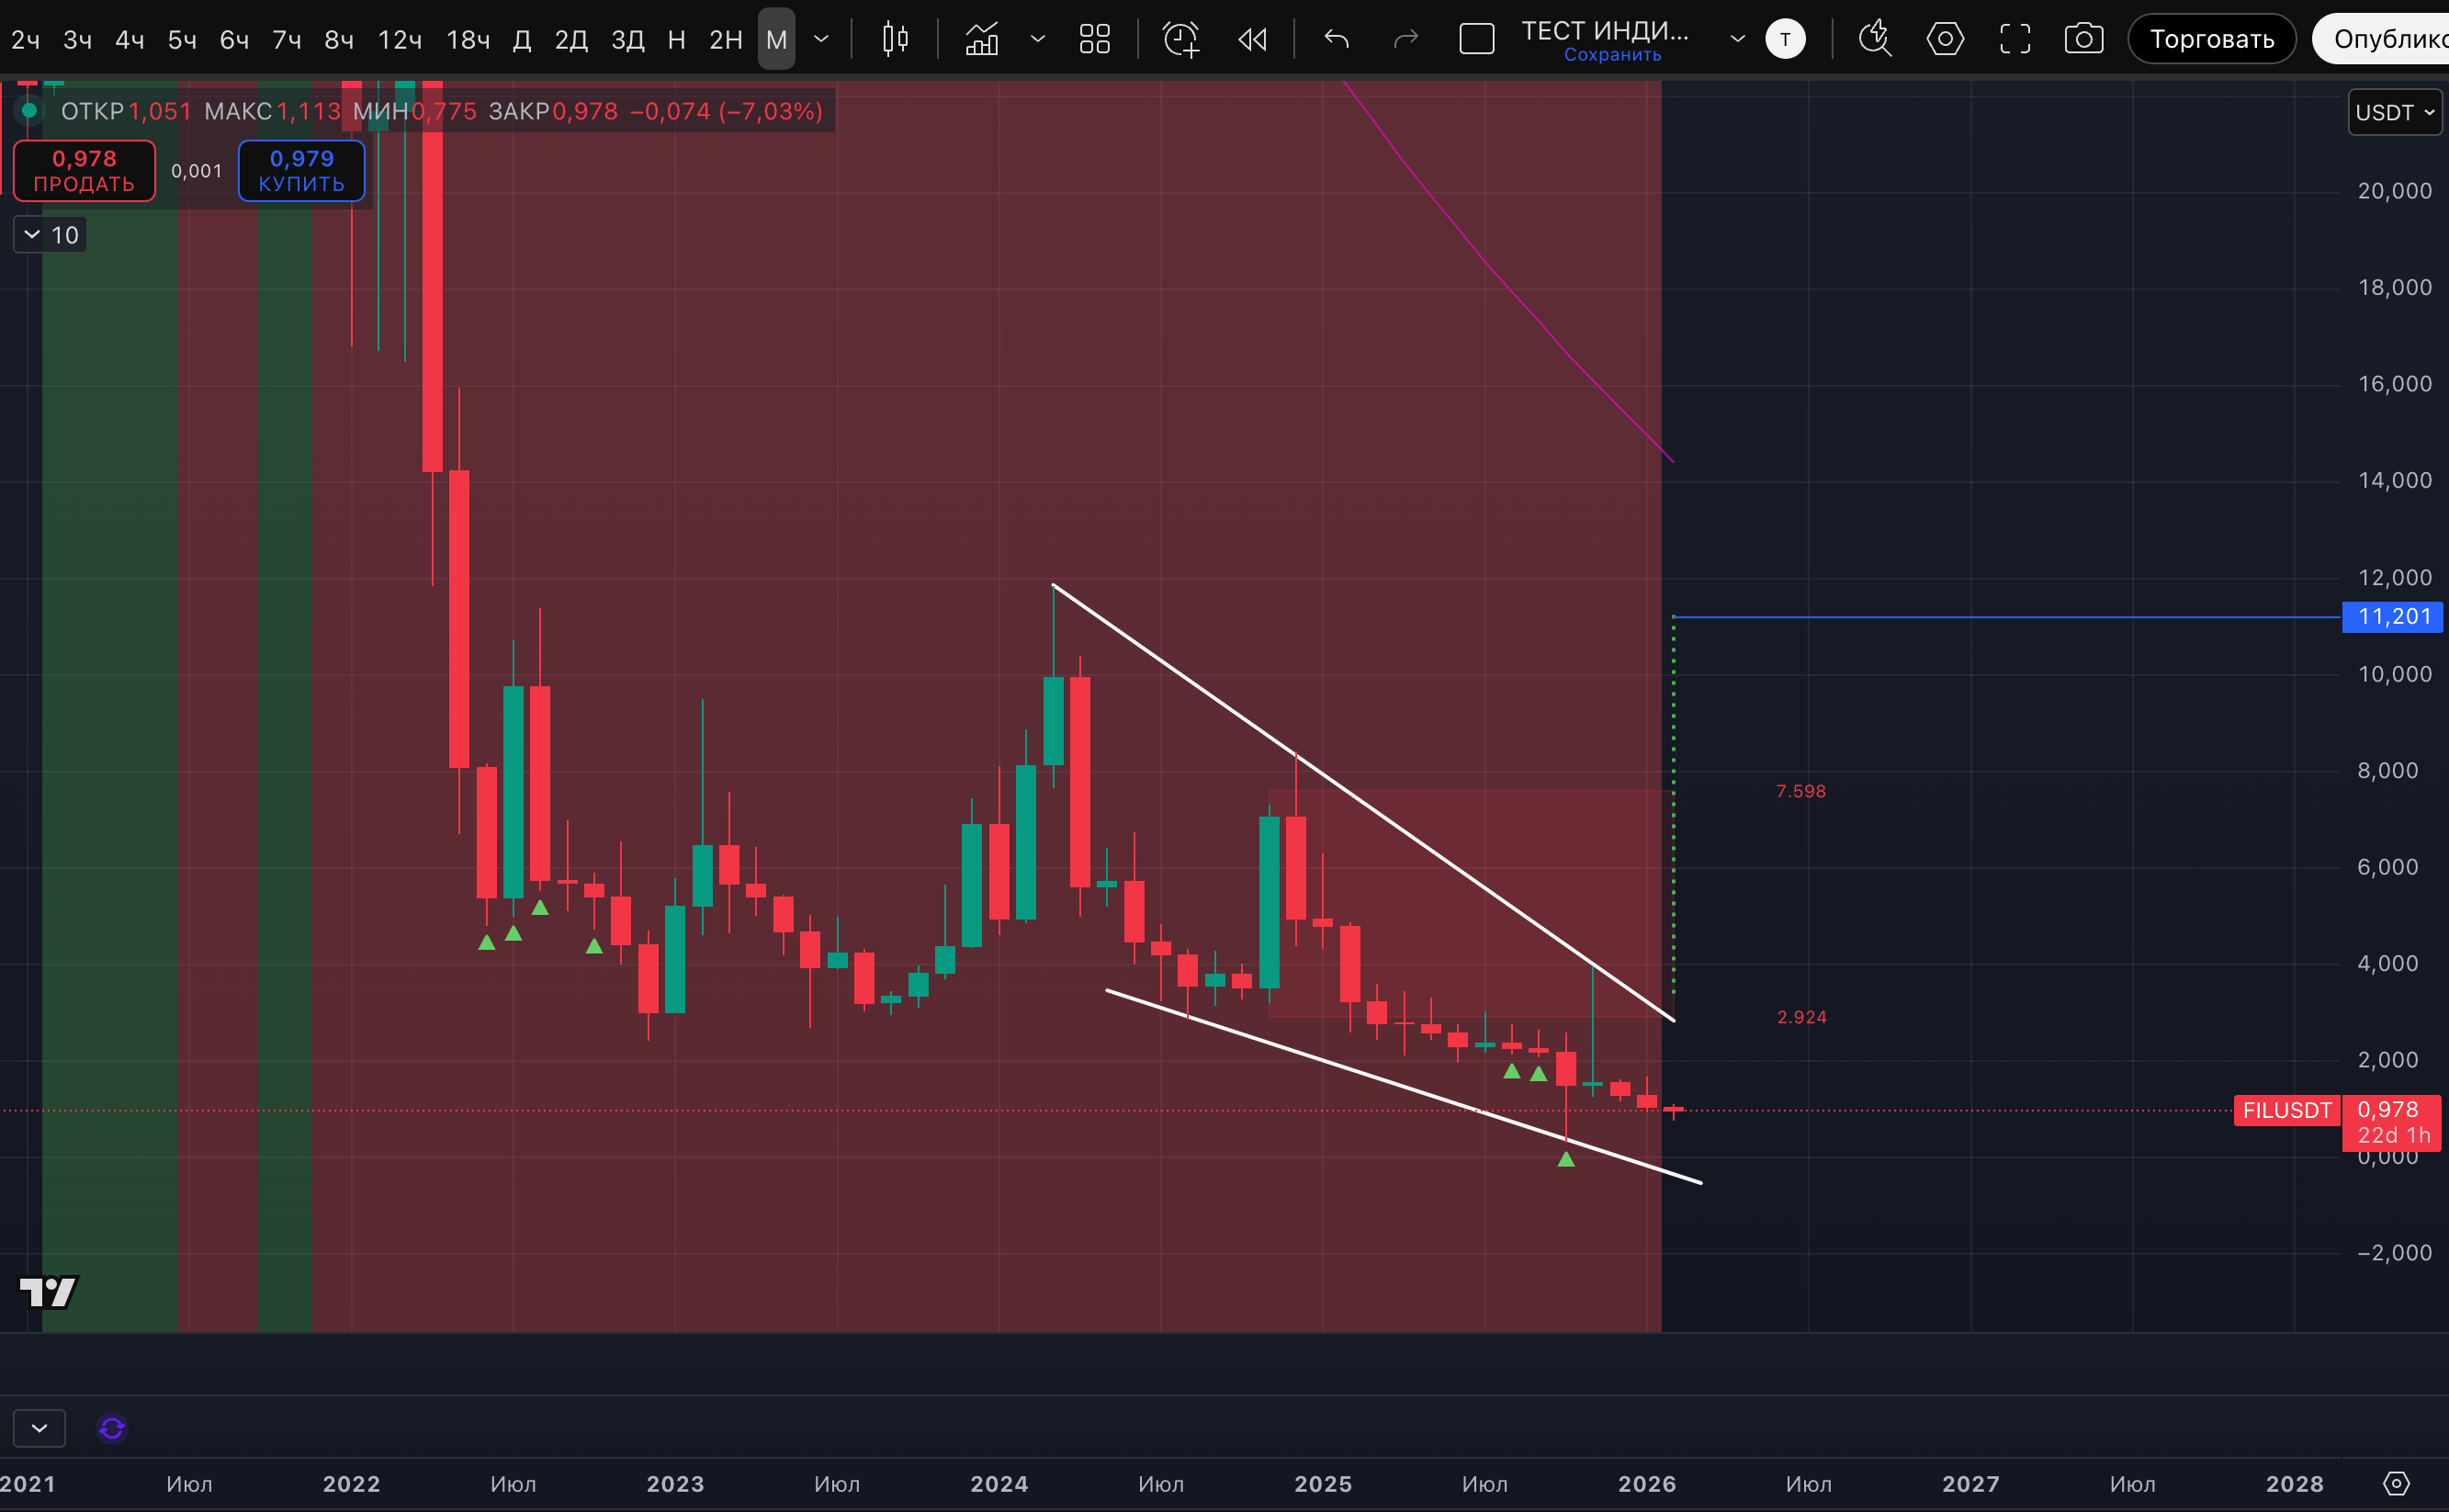The height and width of the screenshot is (1512, 2449).
Task: Switch to the 12ч timeframe
Action: [399, 39]
